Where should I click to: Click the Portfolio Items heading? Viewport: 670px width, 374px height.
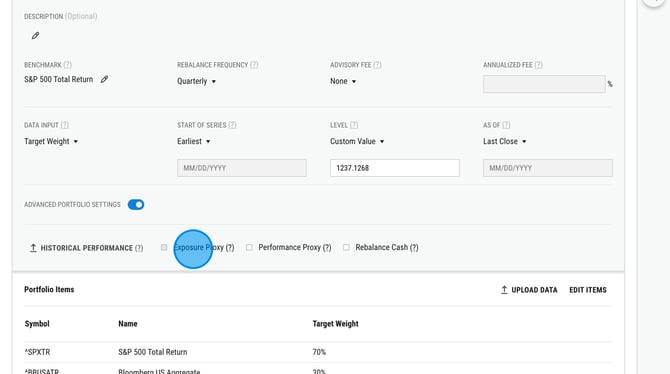49,290
